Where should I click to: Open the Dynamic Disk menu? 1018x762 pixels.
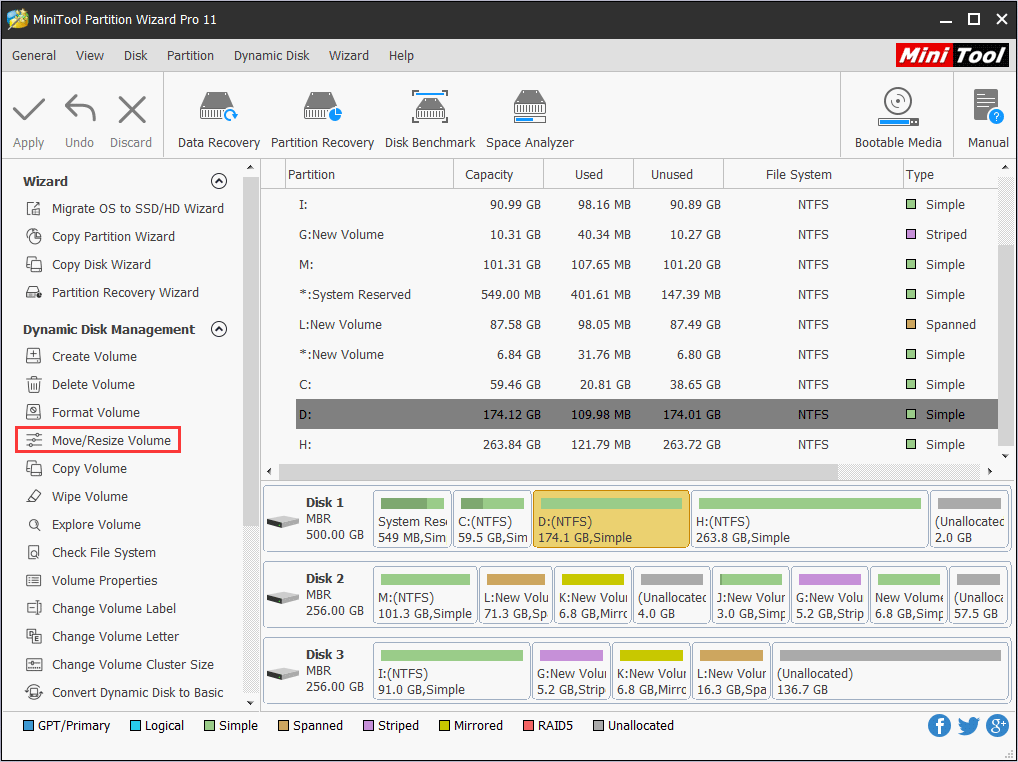click(271, 56)
